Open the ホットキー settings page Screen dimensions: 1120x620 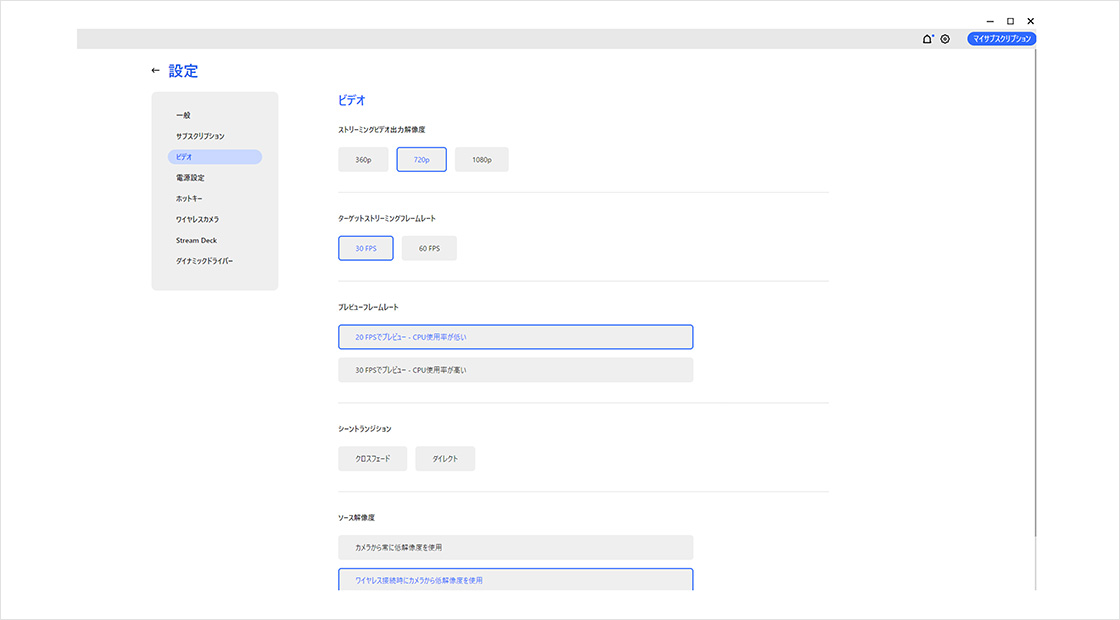pos(189,199)
